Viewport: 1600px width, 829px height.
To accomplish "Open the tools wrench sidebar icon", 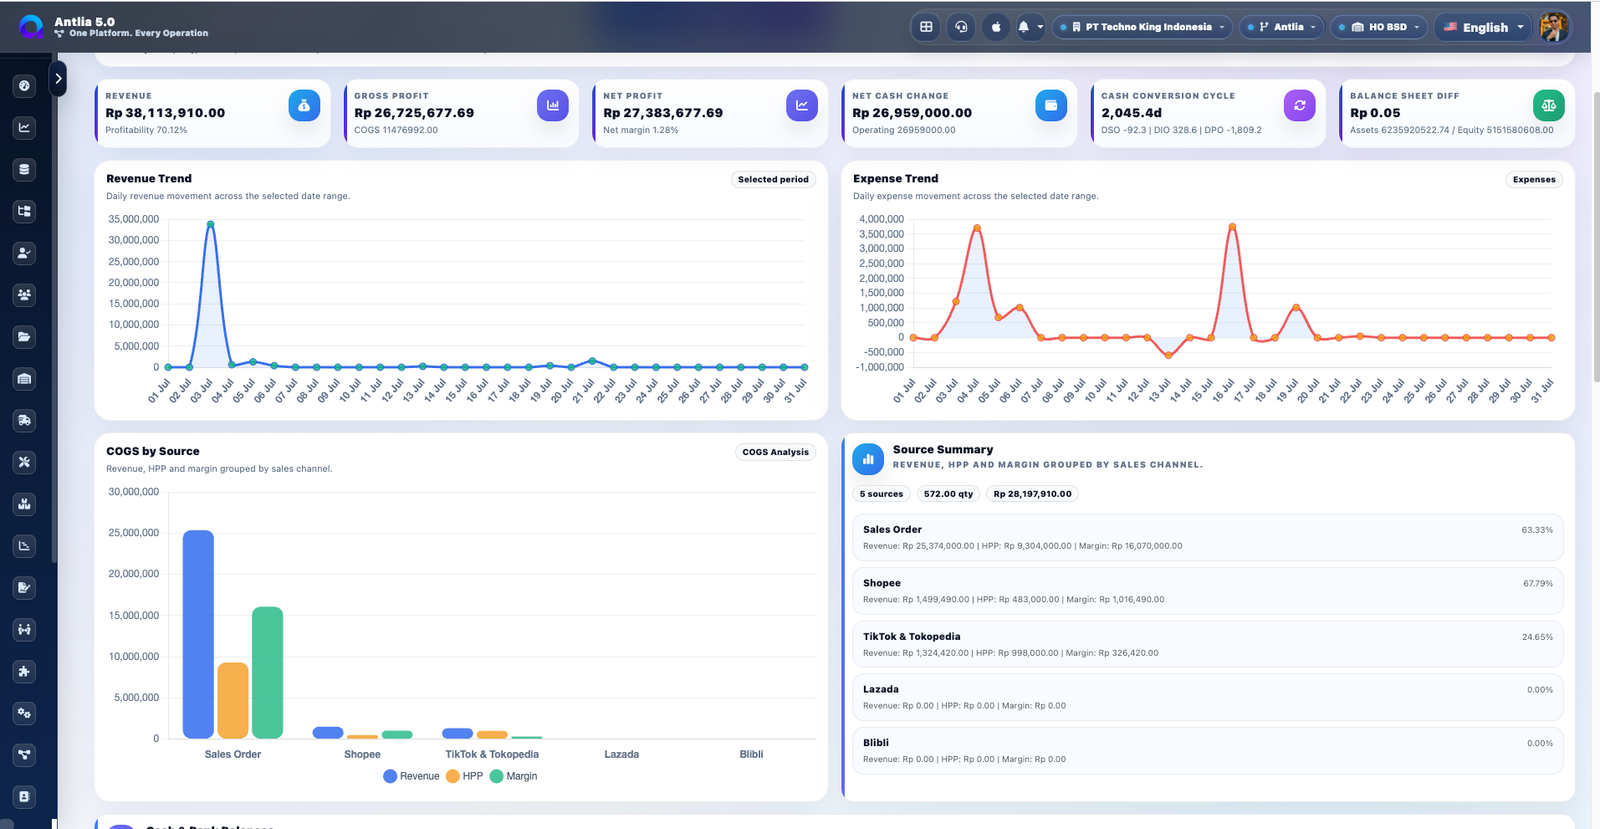I will tap(24, 462).
